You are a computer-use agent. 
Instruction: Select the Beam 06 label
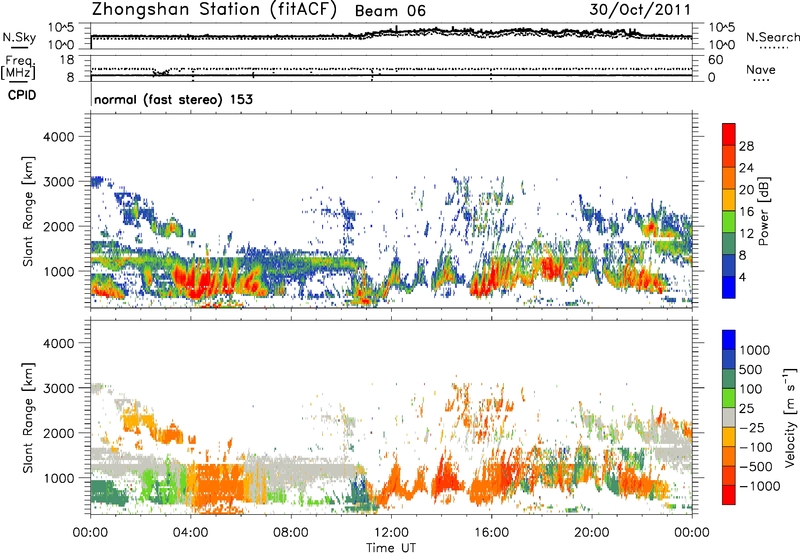[x=390, y=11]
